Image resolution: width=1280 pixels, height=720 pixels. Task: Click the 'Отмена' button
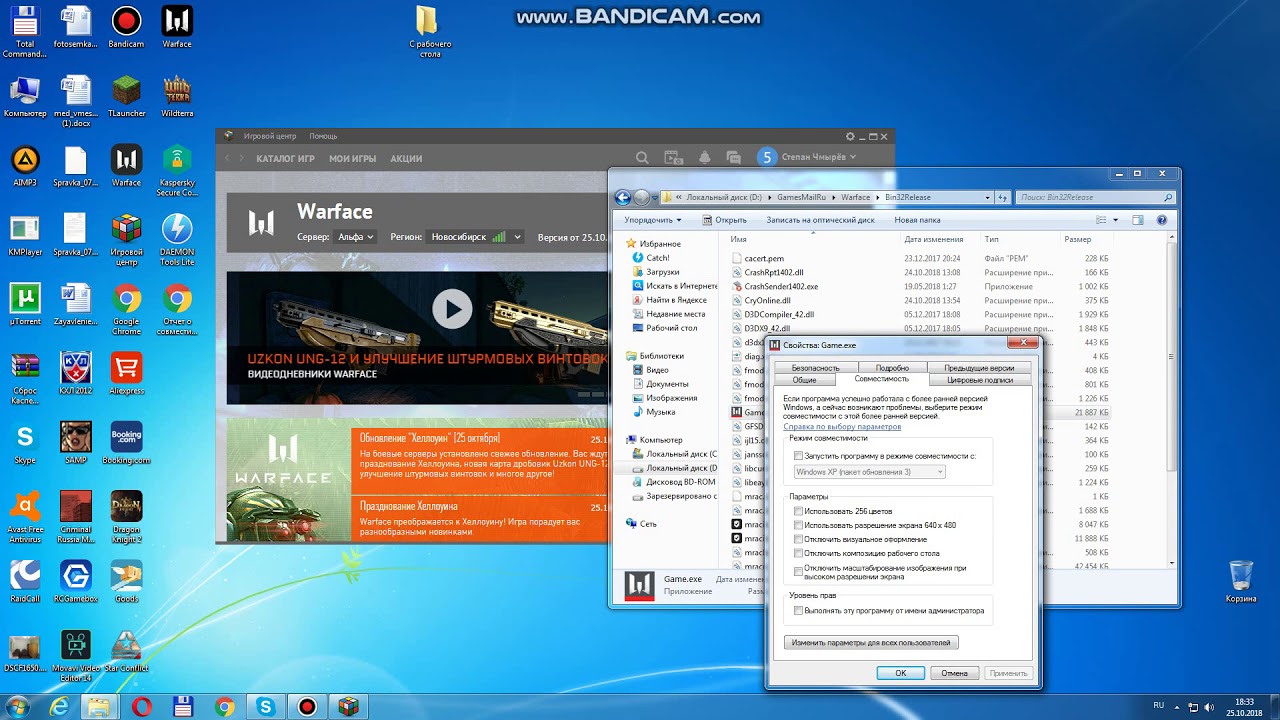[954, 673]
